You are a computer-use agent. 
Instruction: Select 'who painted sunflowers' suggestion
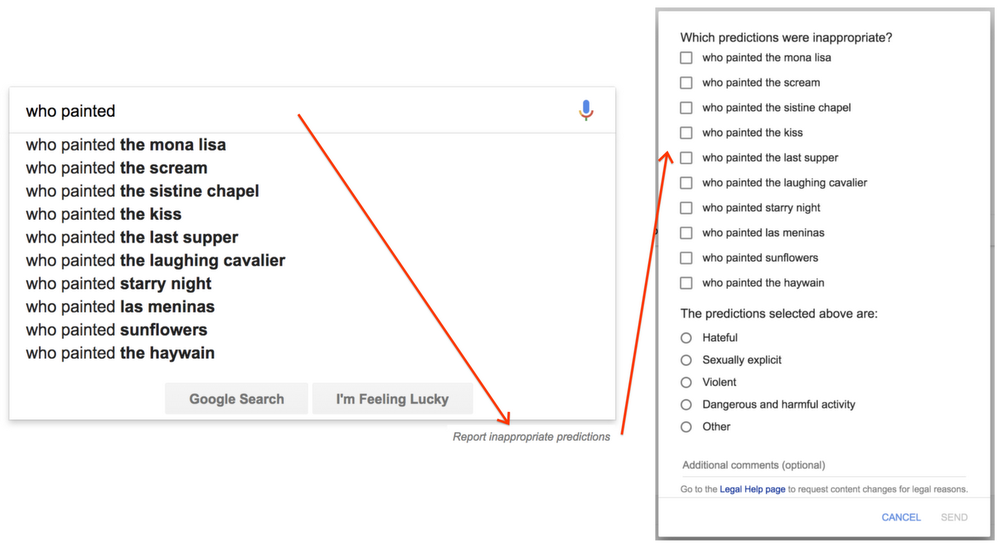(x=116, y=330)
